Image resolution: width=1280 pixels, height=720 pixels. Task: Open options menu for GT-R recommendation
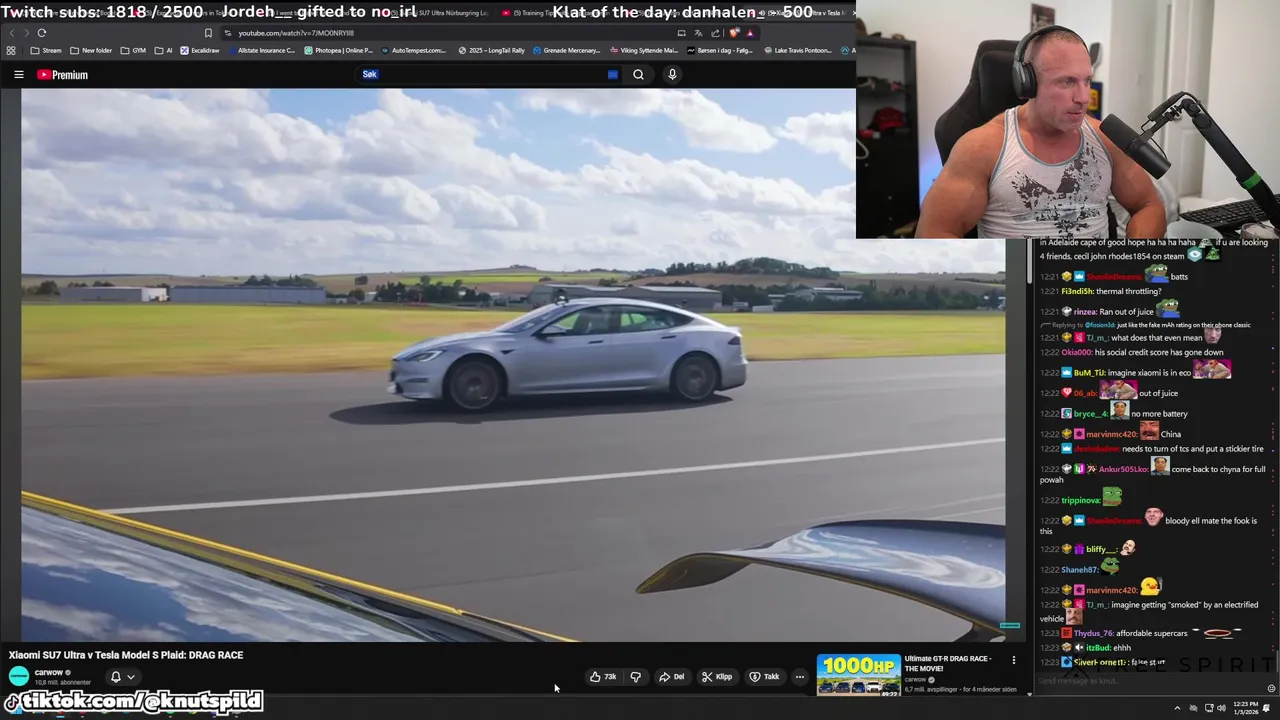tap(1013, 660)
